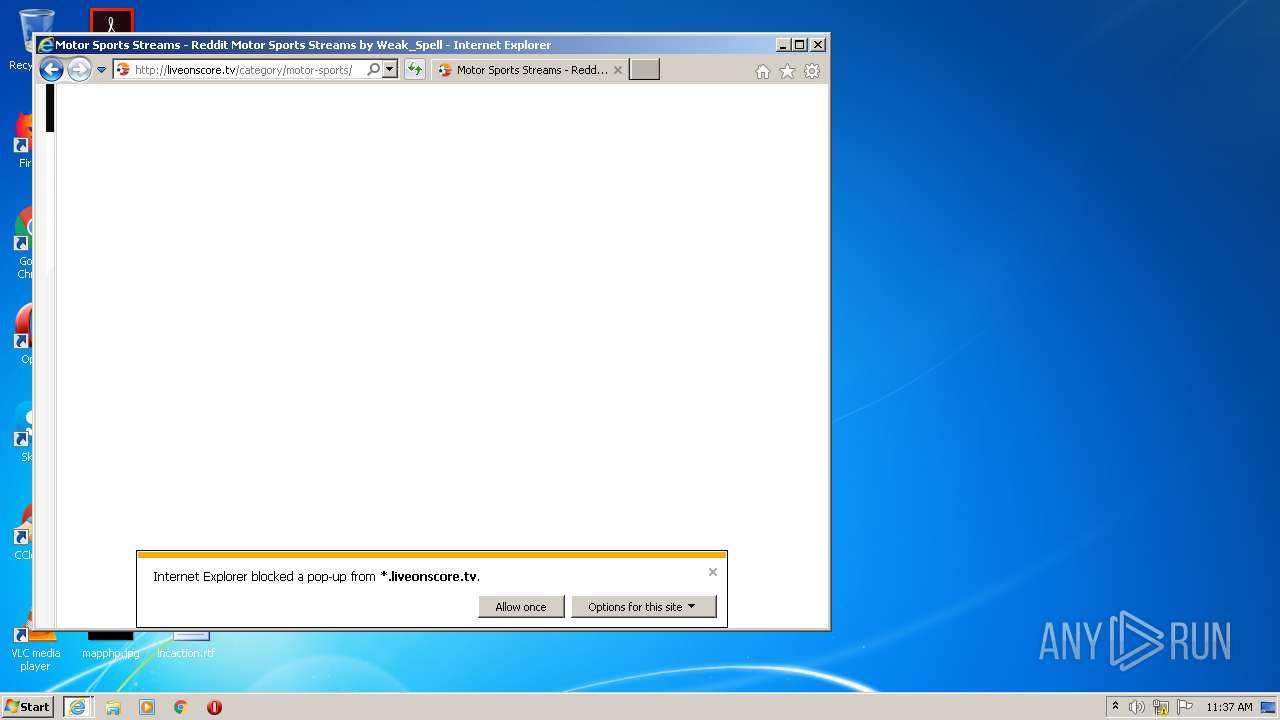Open Options for this site dropdown
This screenshot has height=720, width=1280.
coord(643,607)
